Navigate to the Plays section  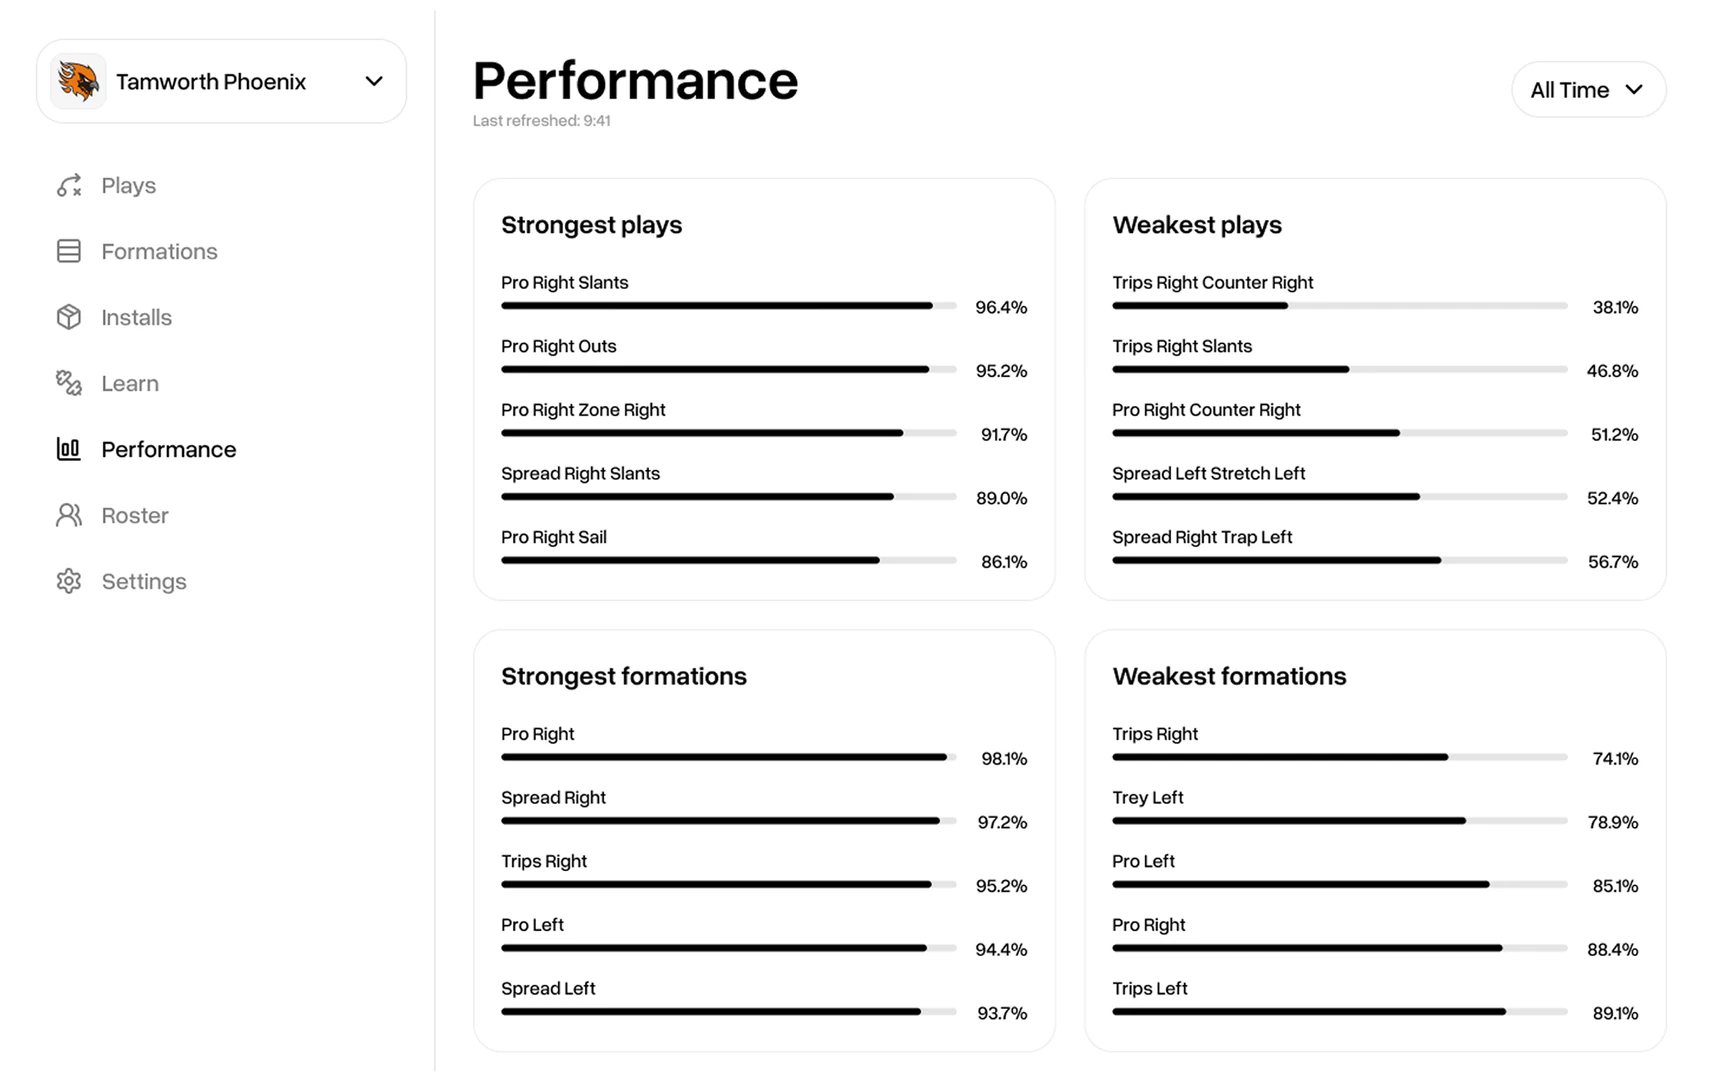click(x=127, y=185)
